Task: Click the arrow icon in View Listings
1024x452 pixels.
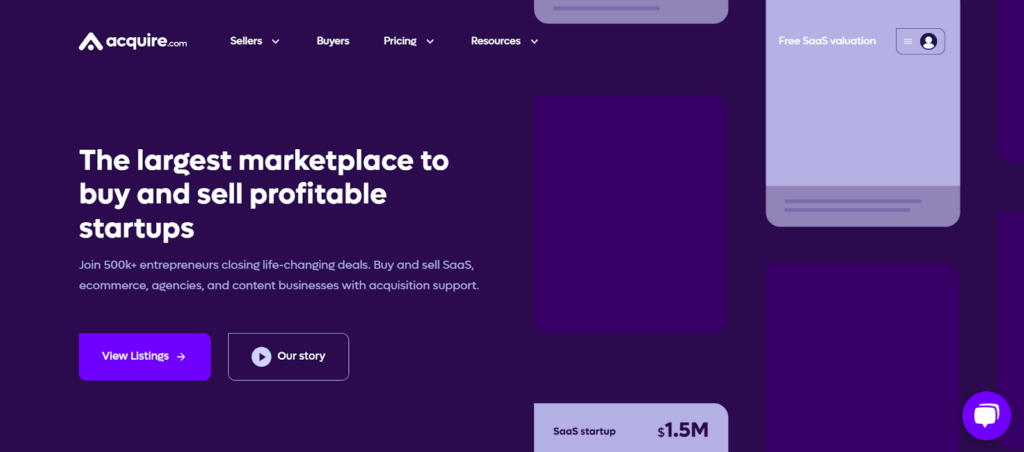Action: (x=181, y=356)
